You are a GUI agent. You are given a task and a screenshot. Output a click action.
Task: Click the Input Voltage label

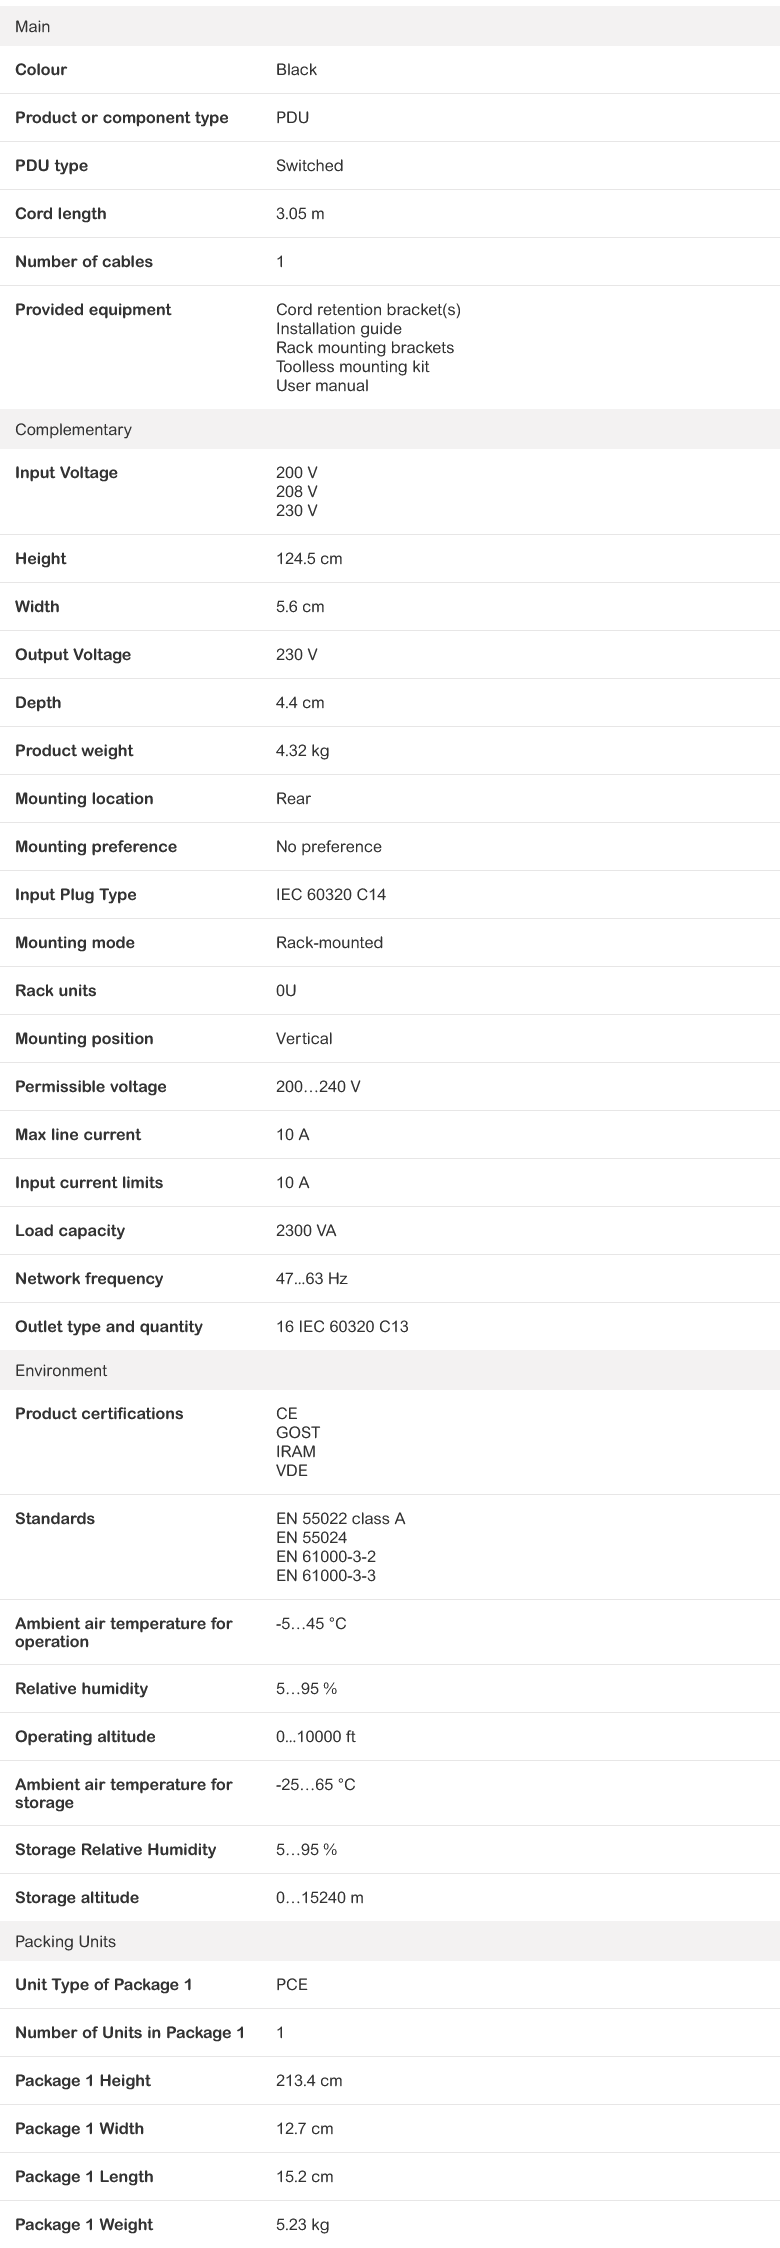(x=66, y=473)
